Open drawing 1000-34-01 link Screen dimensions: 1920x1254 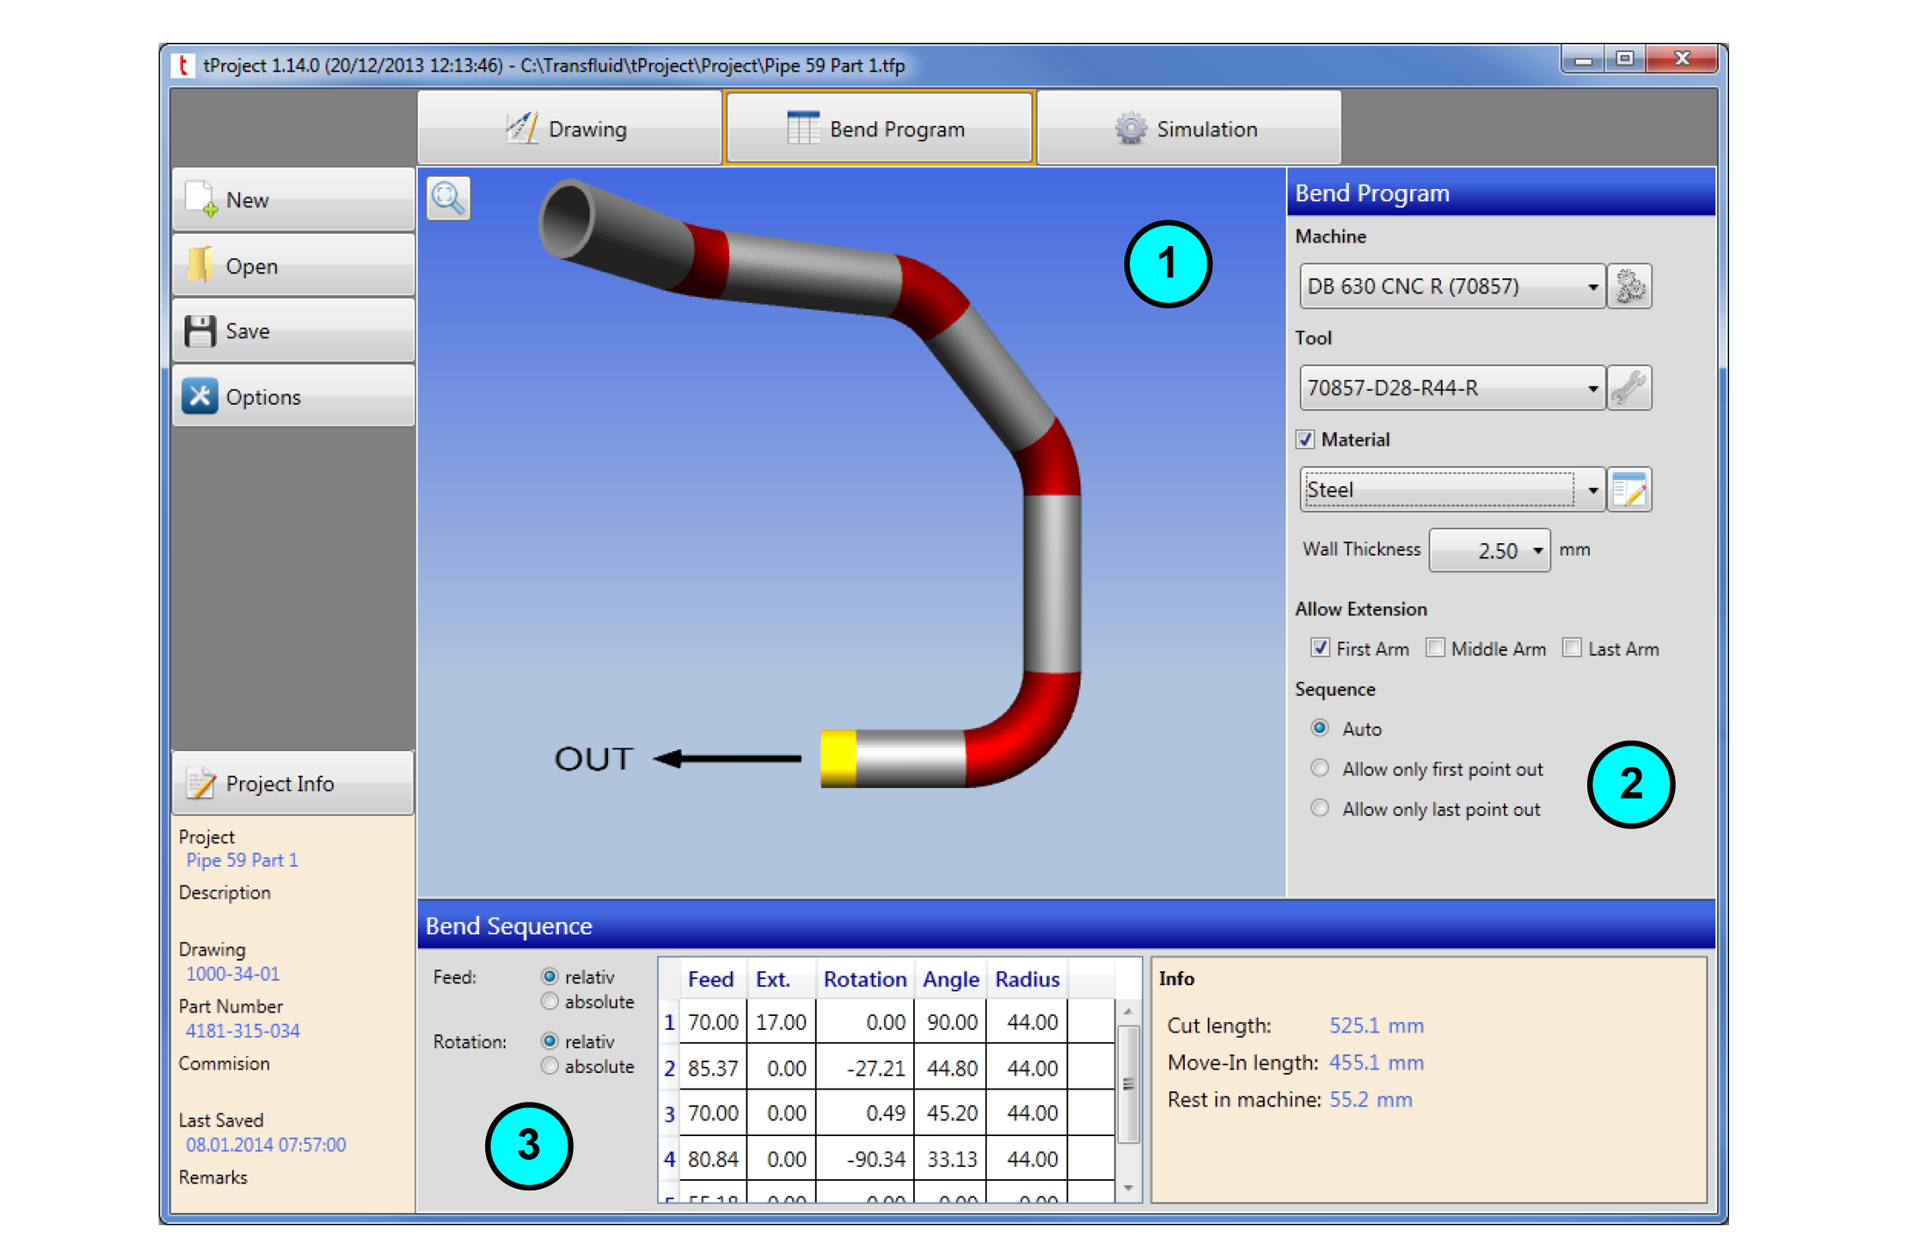232,973
